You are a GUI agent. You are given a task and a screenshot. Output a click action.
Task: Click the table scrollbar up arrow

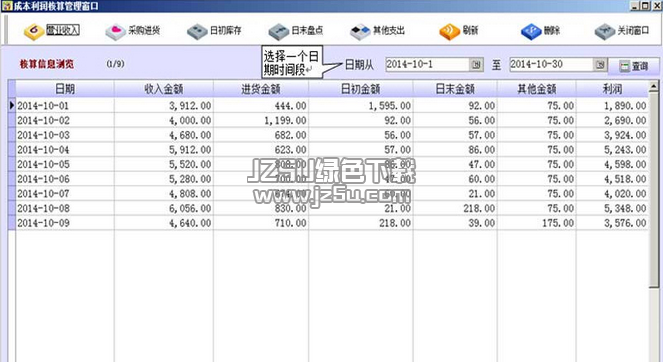point(654,86)
